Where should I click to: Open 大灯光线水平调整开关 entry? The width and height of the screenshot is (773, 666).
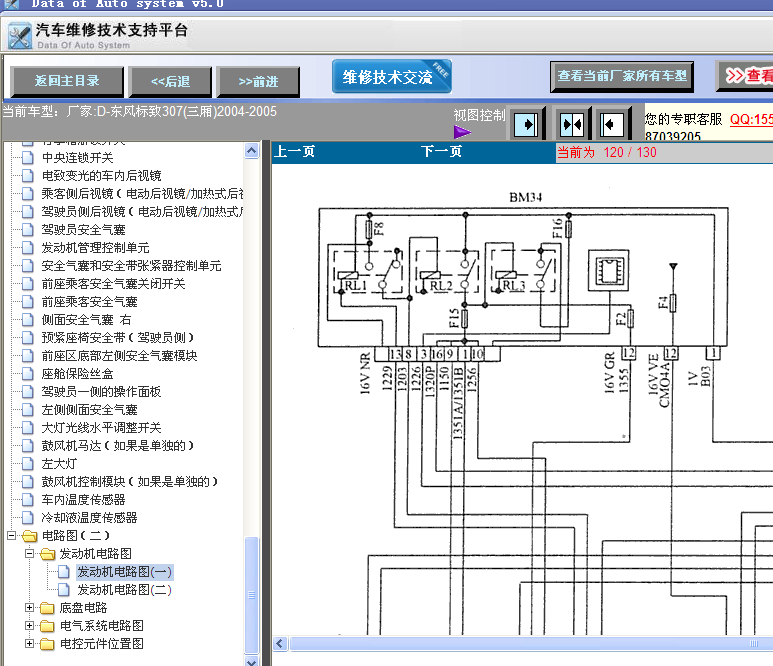(x=102, y=427)
